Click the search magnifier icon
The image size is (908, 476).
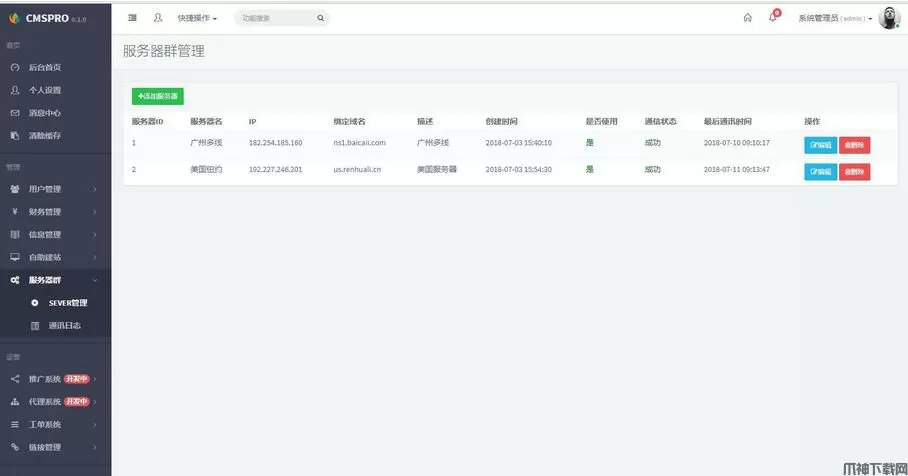coord(320,18)
